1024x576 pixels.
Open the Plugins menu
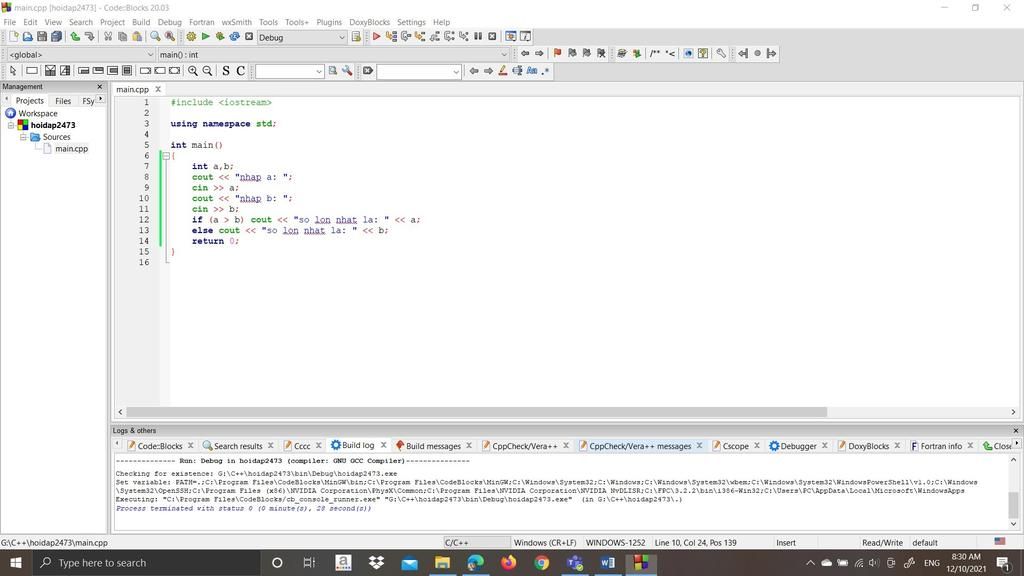(329, 22)
